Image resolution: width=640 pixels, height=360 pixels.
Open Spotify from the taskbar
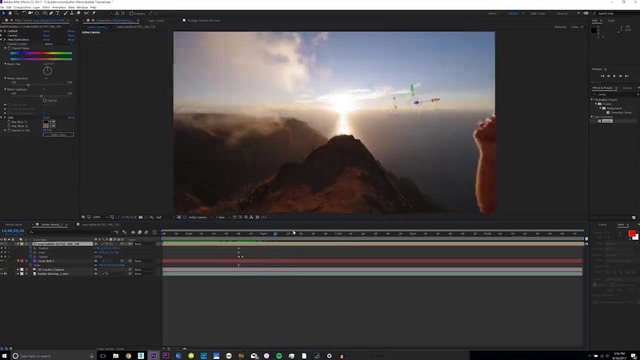click(279, 356)
